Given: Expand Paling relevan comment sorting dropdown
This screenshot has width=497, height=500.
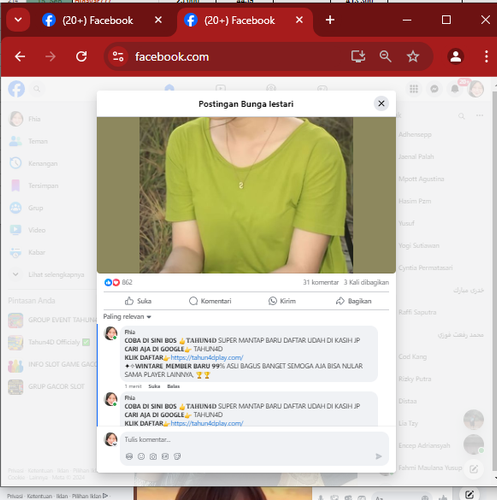Looking at the screenshot, I should click(x=127, y=317).
